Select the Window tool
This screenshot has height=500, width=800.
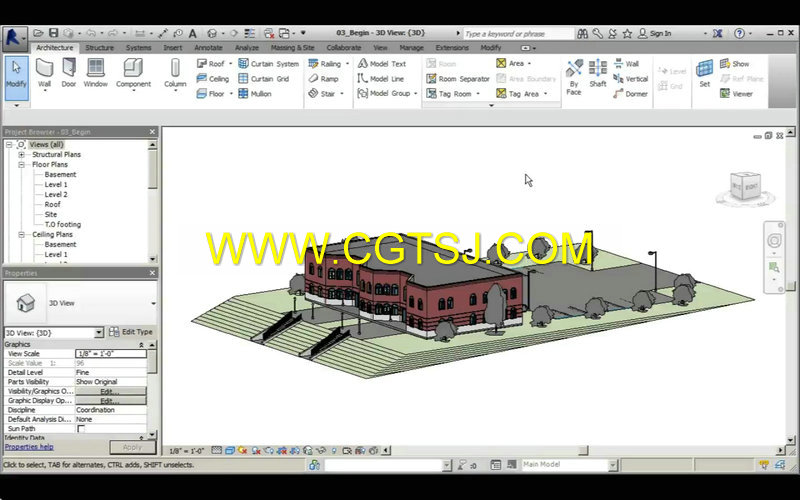pos(95,73)
